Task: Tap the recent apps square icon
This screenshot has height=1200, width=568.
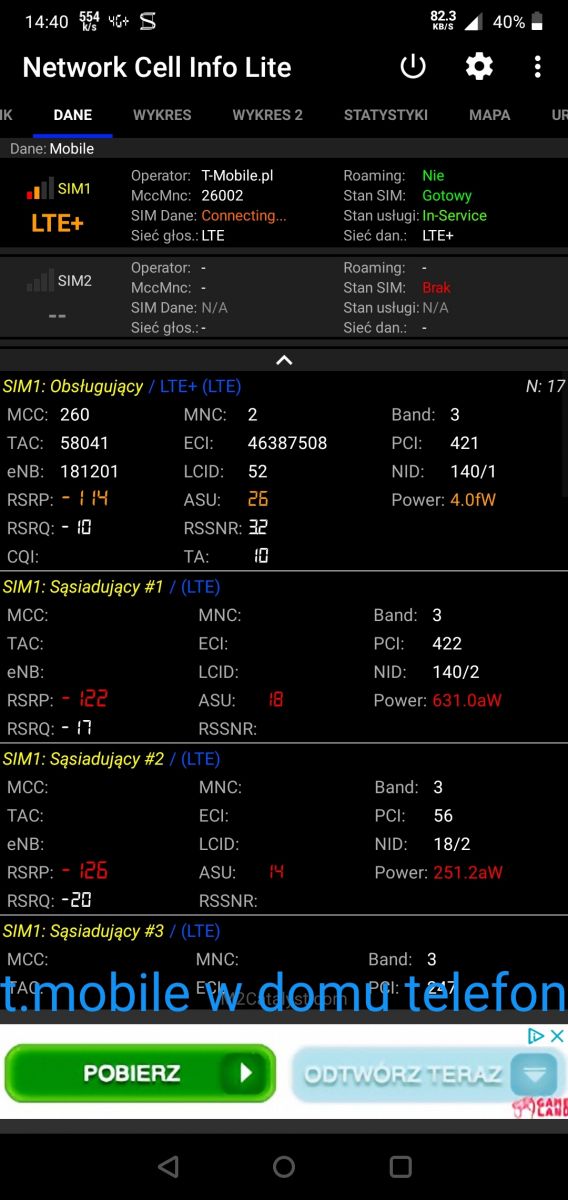Action: coord(400,1166)
